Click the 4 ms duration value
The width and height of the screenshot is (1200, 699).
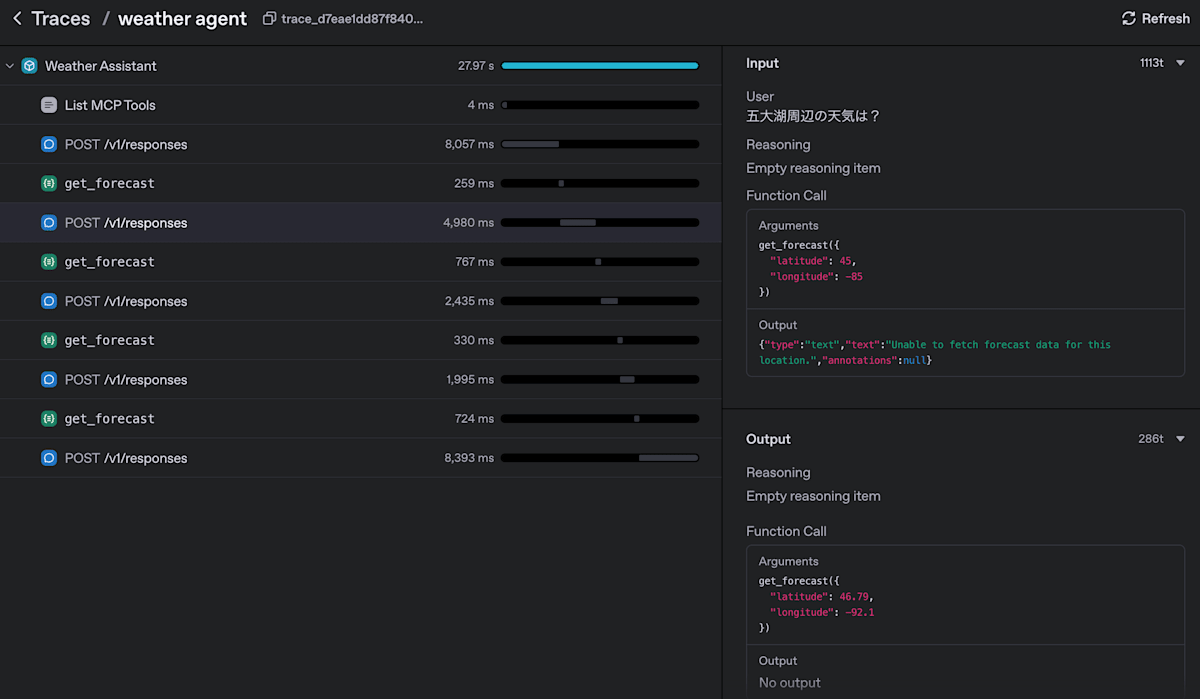click(481, 105)
